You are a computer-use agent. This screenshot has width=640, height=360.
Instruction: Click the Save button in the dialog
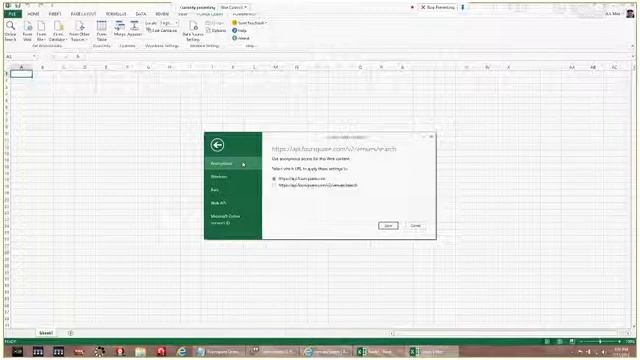coord(388,226)
